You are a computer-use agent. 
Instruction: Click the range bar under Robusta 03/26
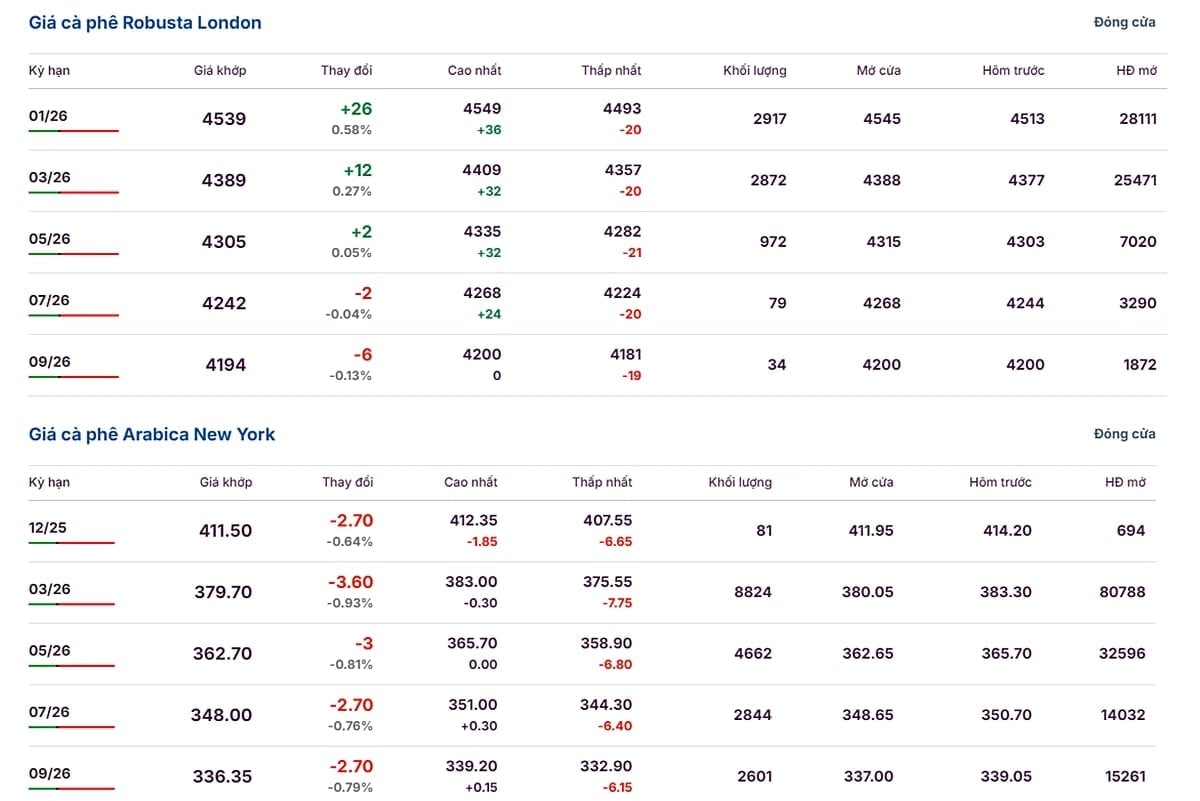coord(73,192)
